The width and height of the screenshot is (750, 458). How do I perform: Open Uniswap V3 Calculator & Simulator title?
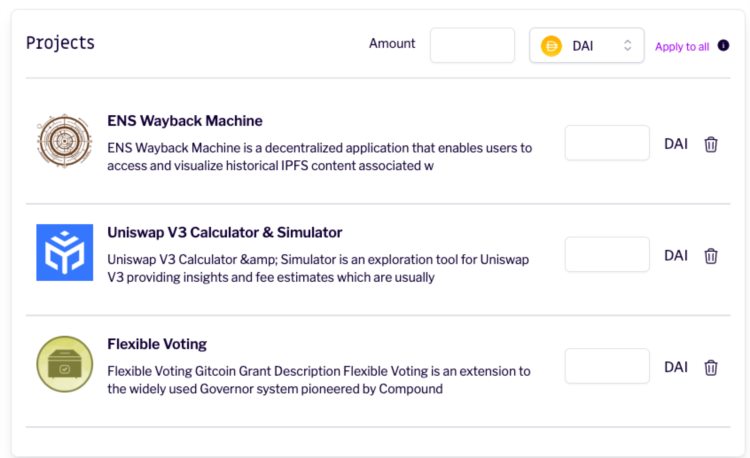pyautogui.click(x=224, y=233)
